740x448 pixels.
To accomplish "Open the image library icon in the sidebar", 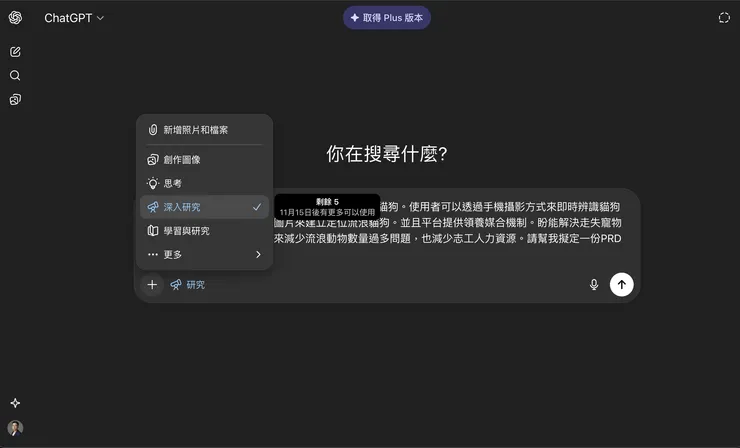I will 15,100.
